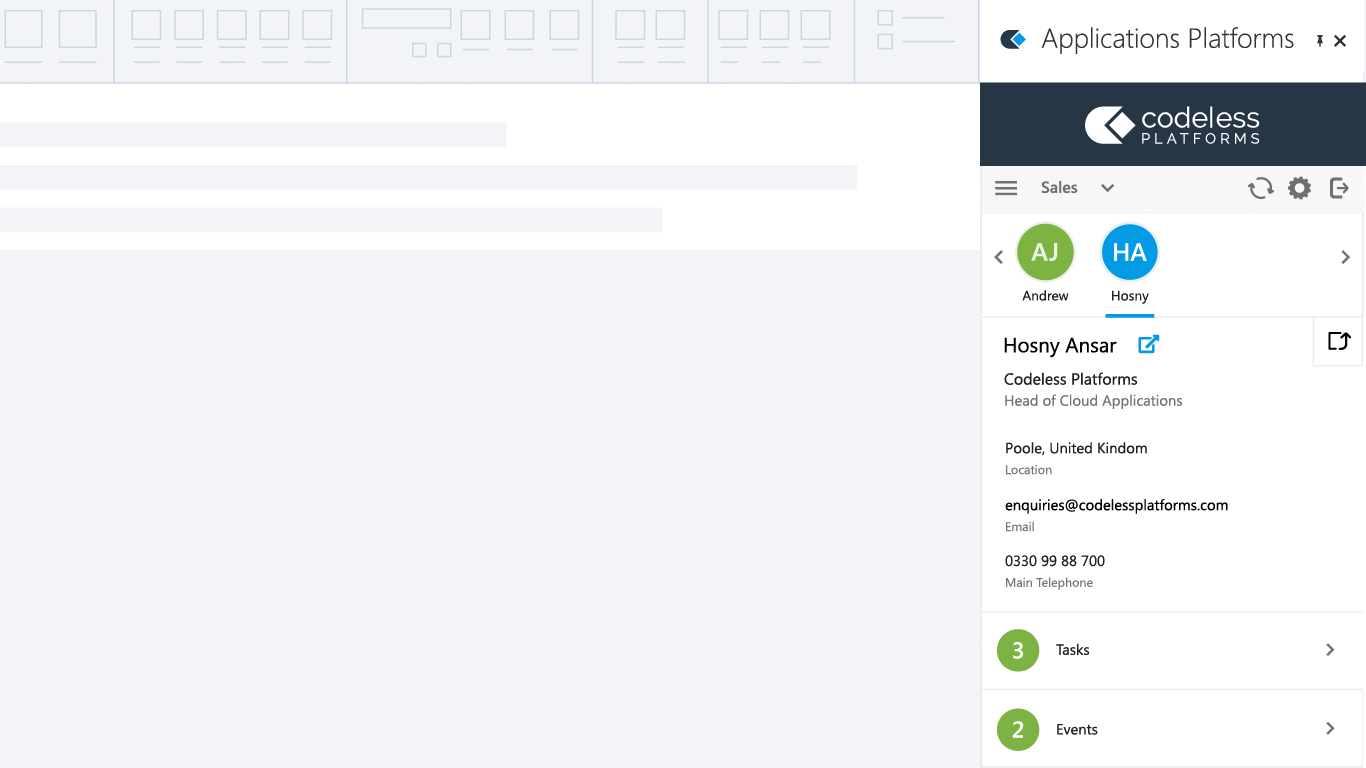This screenshot has width=1366, height=768.
Task: Expand the Events row chevron
Action: (x=1330, y=729)
